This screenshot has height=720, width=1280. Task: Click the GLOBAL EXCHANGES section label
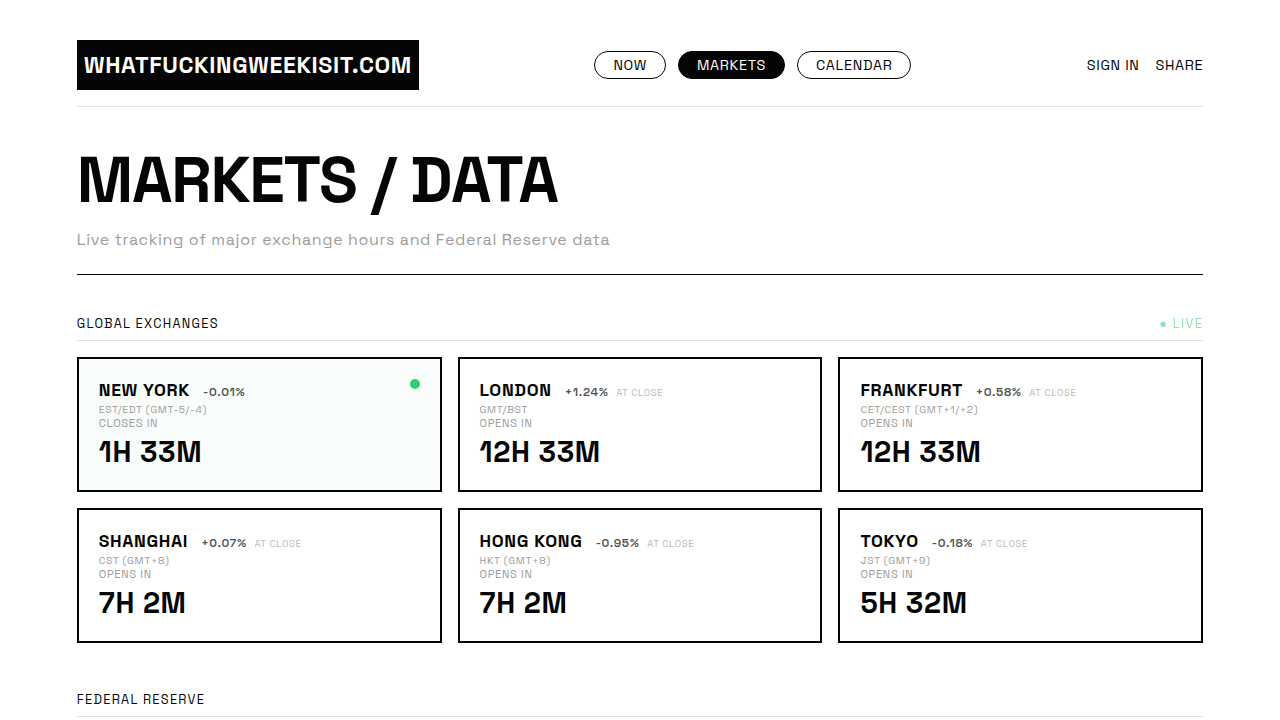pyautogui.click(x=147, y=323)
